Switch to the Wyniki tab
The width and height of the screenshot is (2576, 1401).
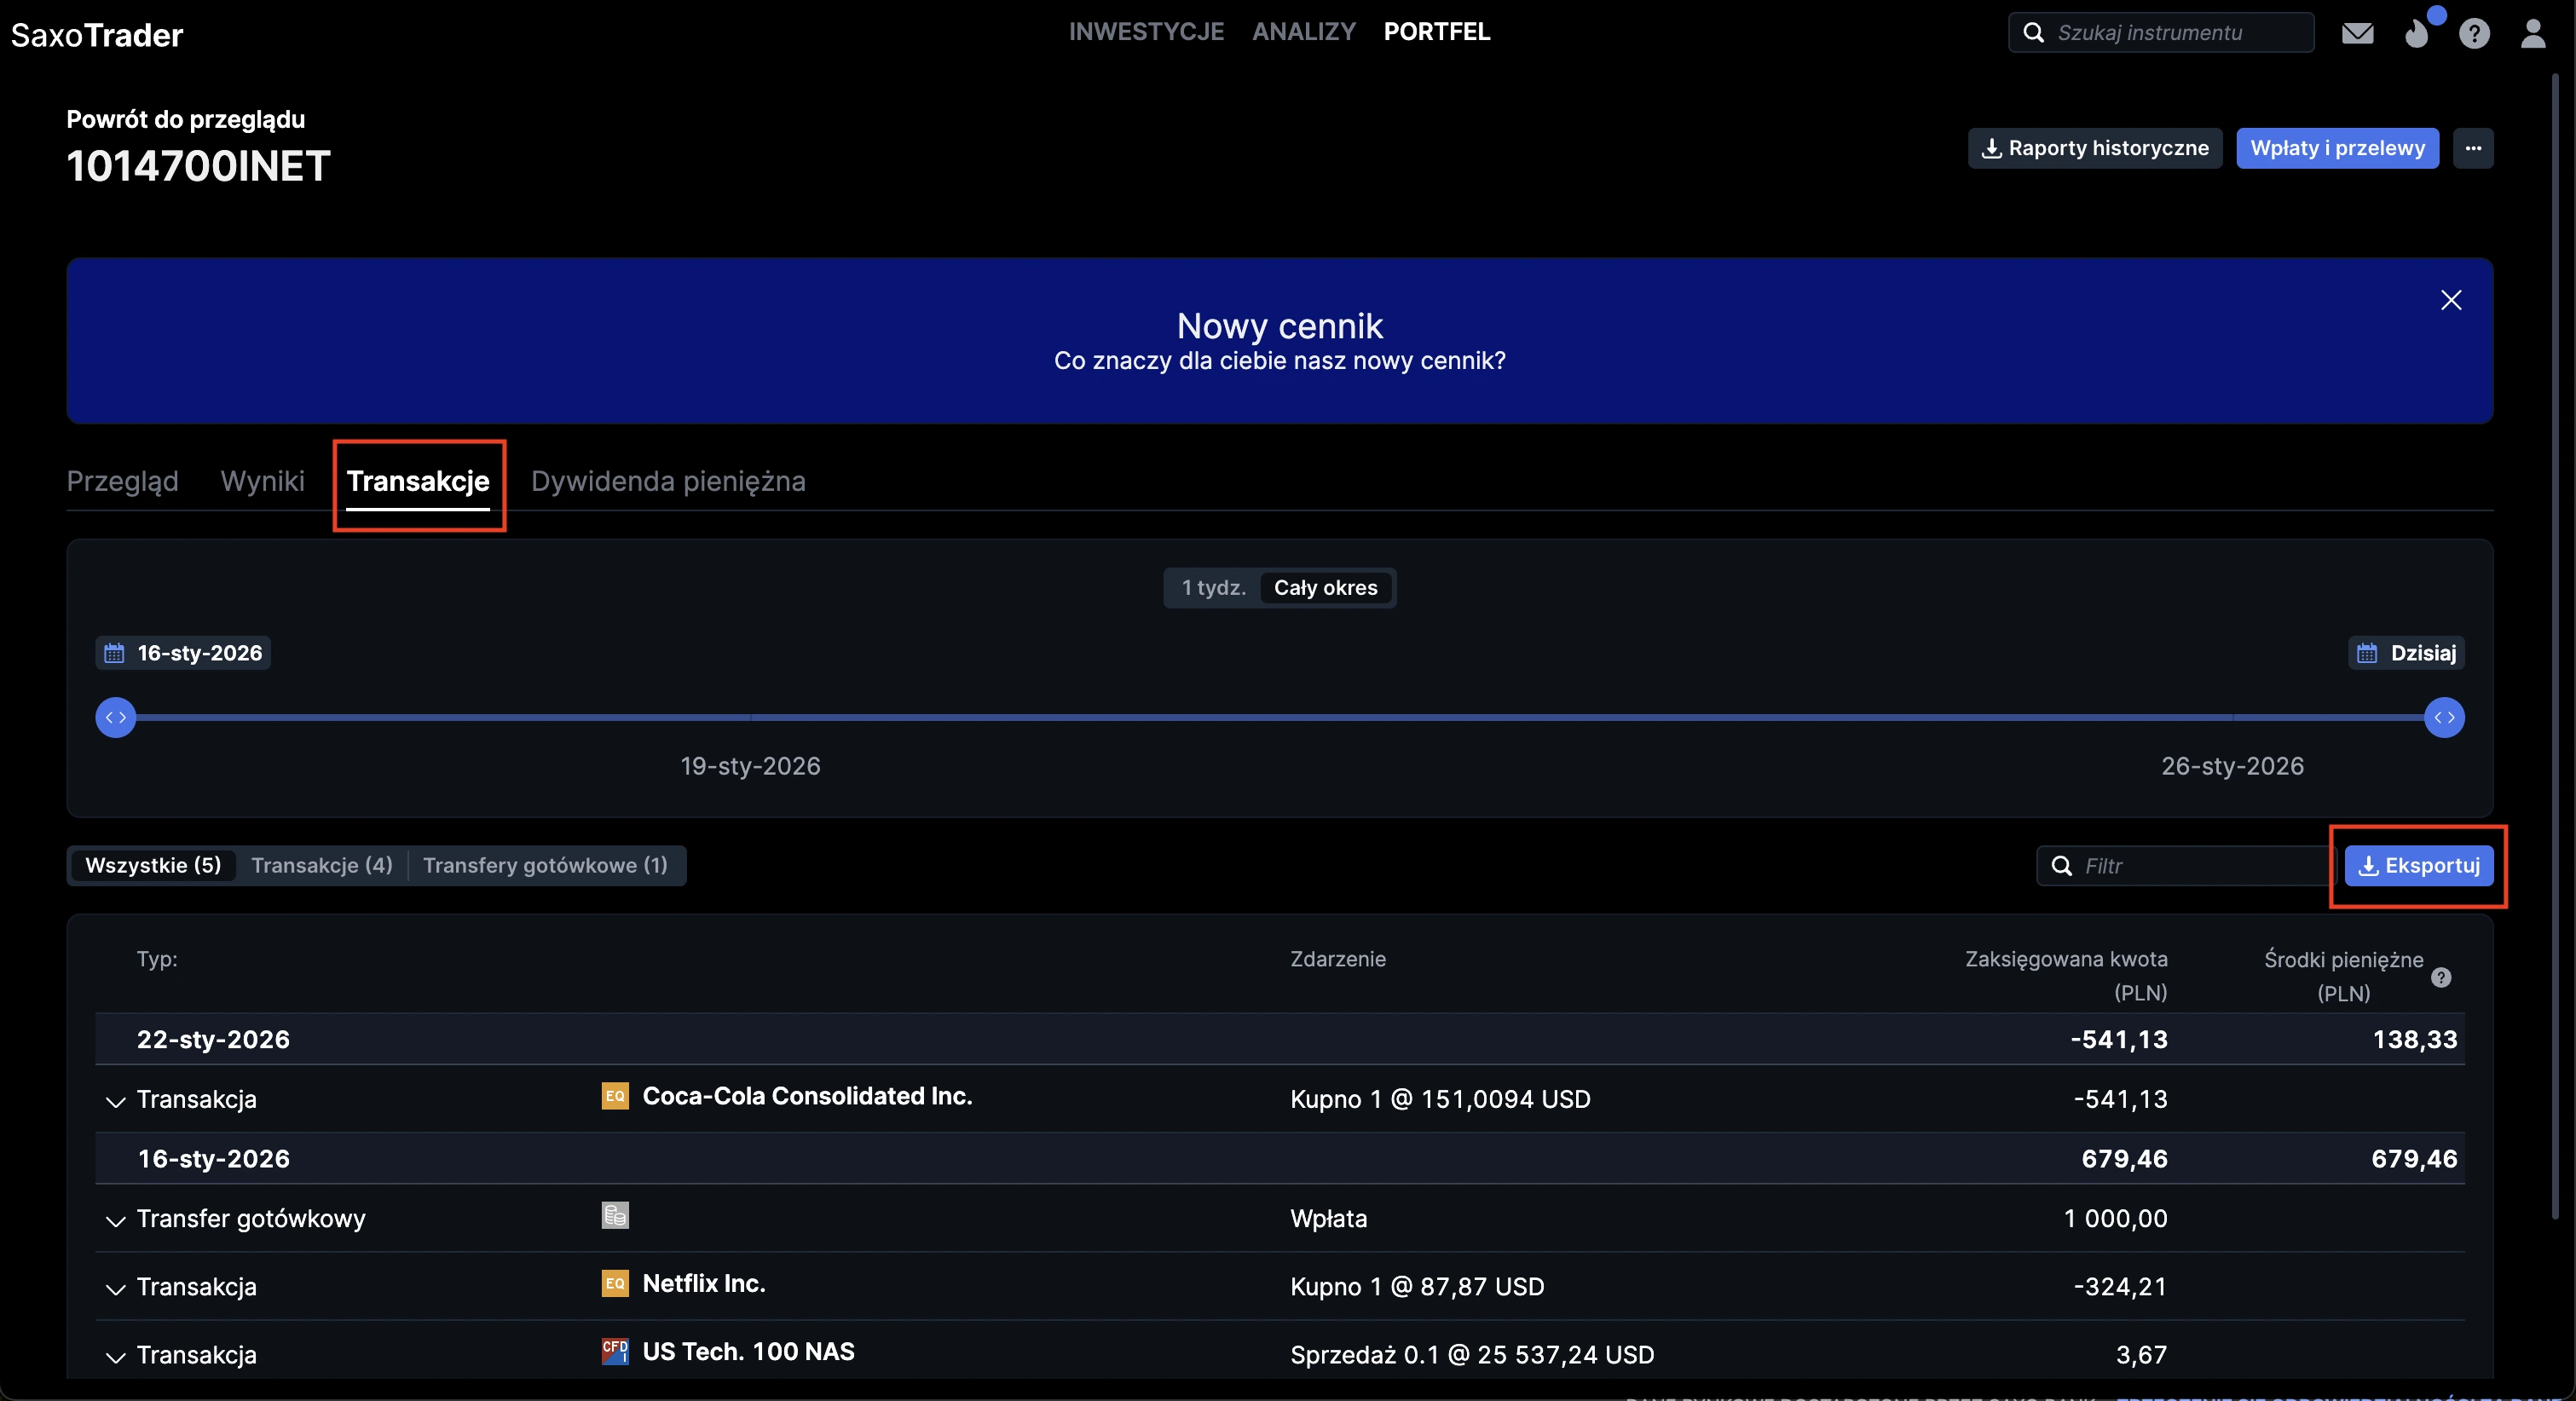pyautogui.click(x=262, y=481)
